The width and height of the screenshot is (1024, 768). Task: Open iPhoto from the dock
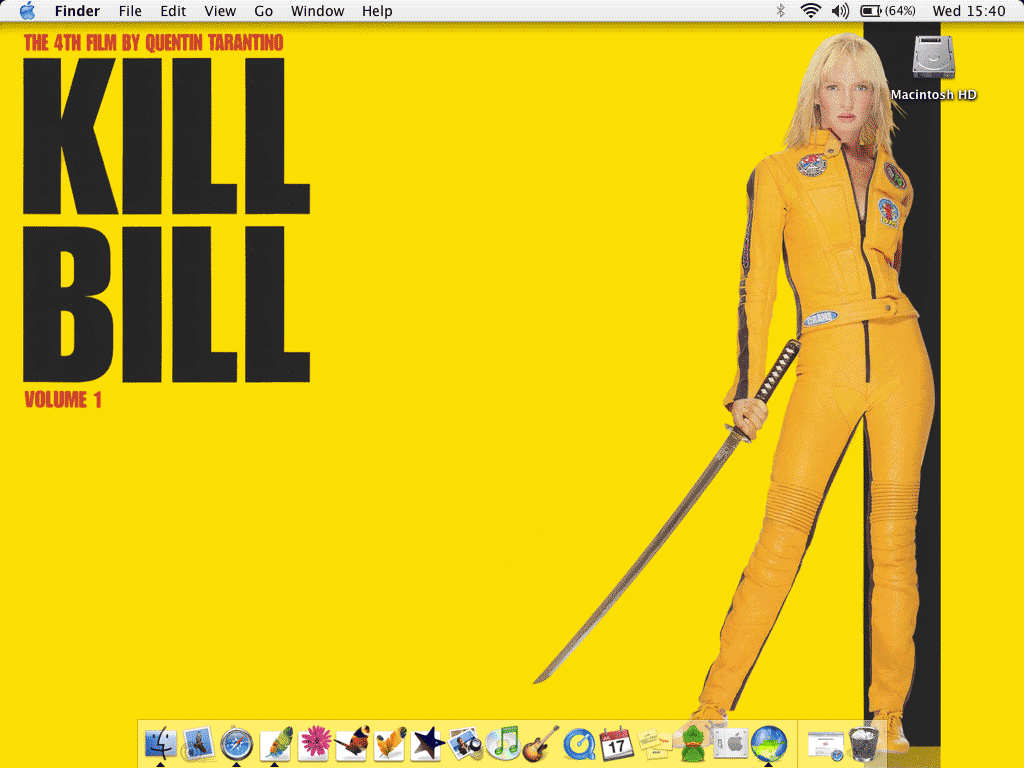pos(466,743)
